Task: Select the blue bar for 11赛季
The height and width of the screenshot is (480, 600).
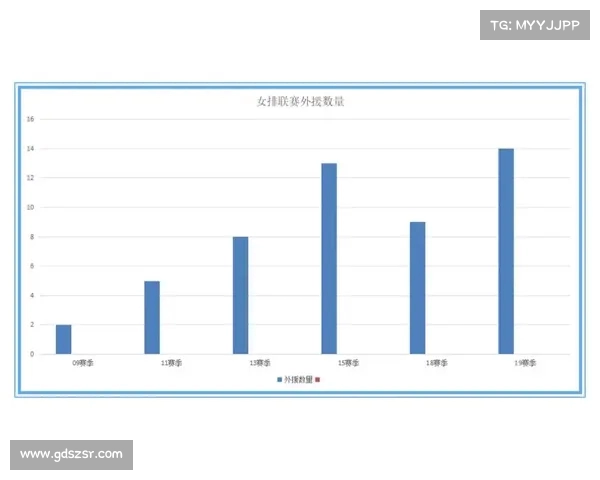Action: coord(152,318)
